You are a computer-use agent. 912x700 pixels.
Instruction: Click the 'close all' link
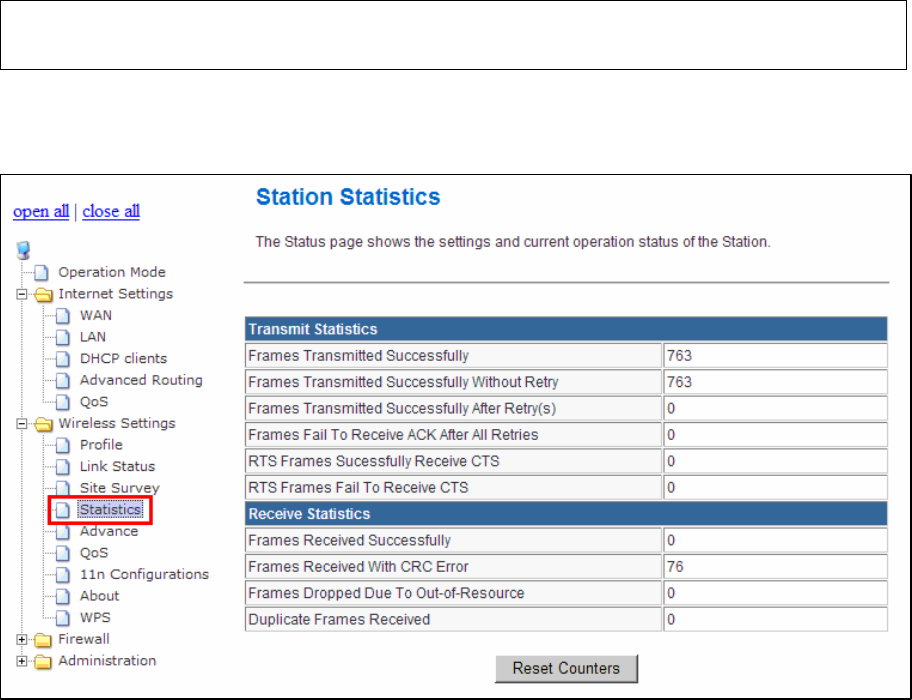coord(111,211)
